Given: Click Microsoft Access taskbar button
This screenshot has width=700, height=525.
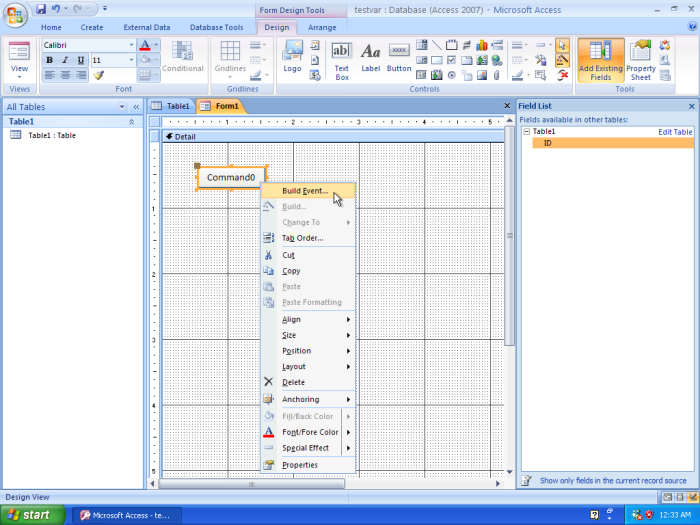Looking at the screenshot, I should [x=127, y=515].
